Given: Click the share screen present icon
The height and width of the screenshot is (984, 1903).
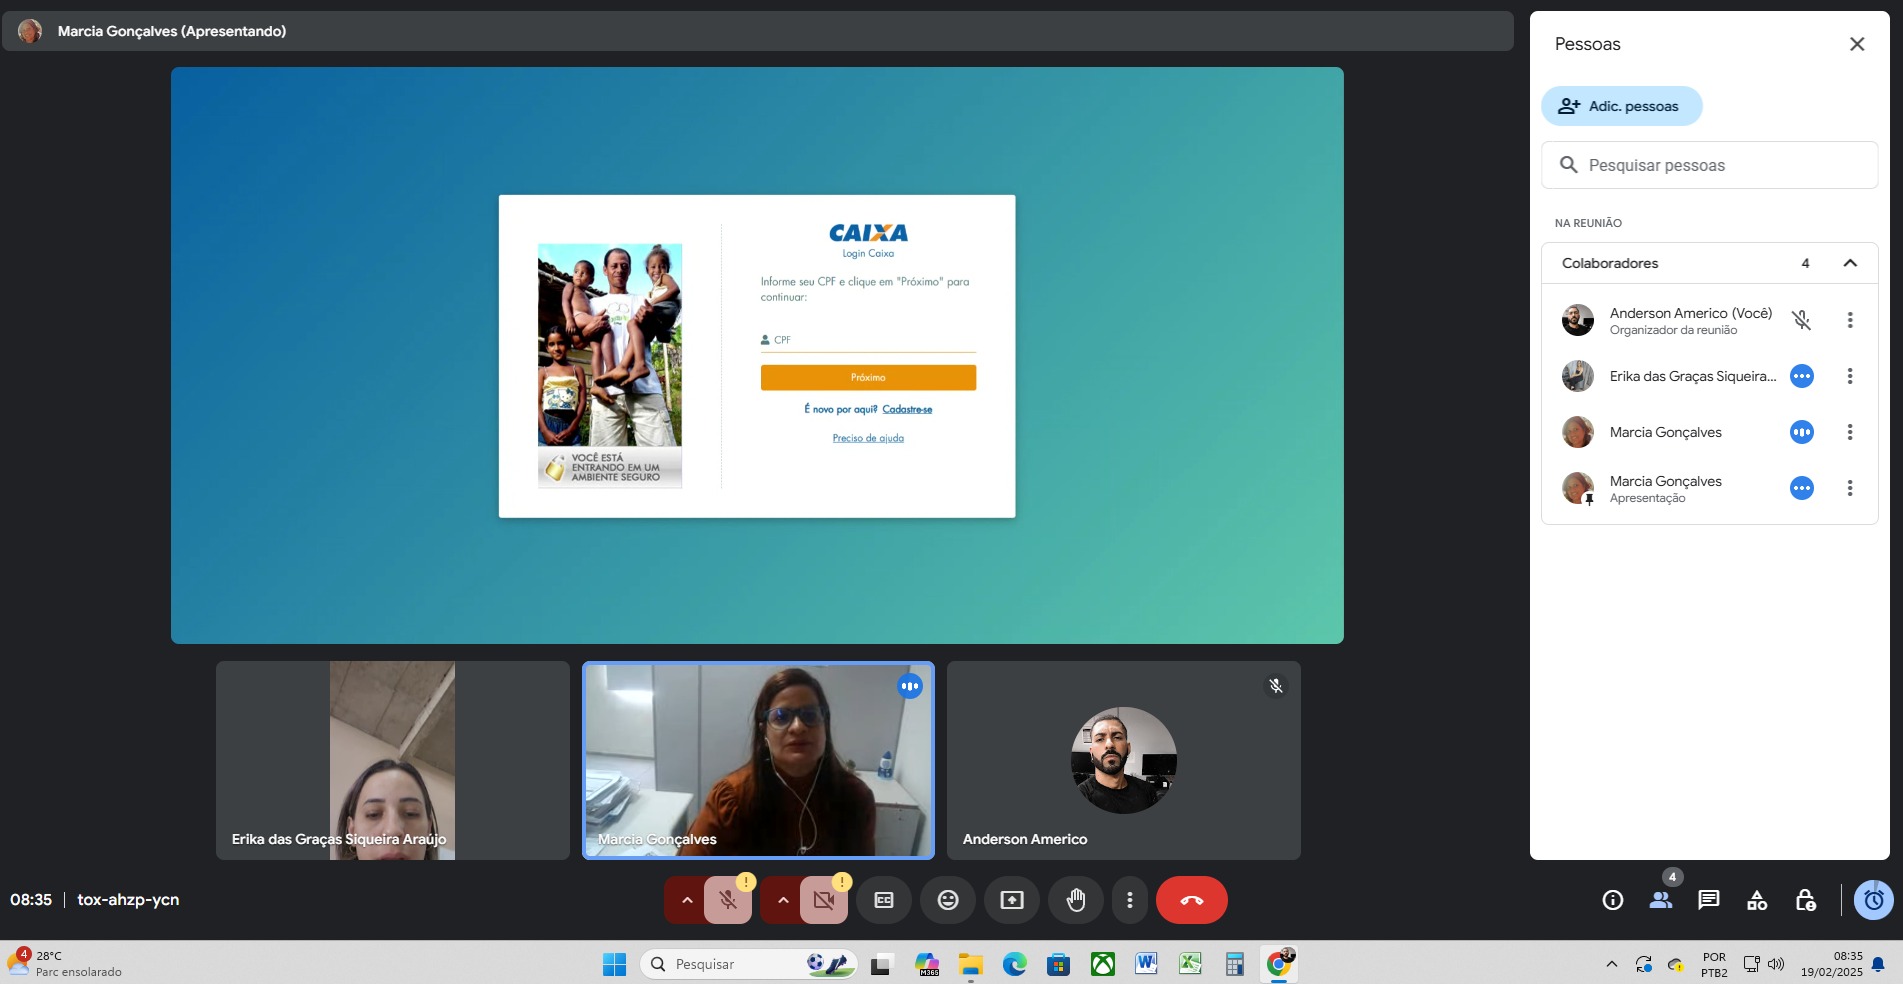Looking at the screenshot, I should coord(1012,900).
